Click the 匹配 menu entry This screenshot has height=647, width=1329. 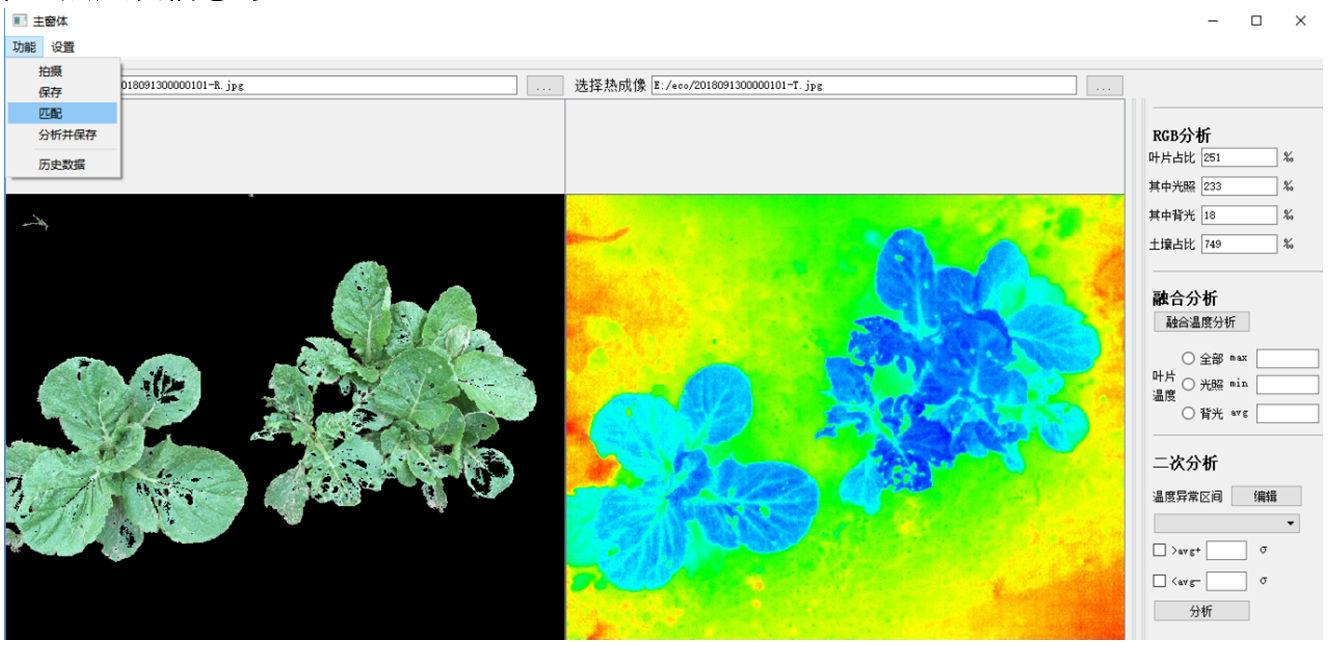(50, 113)
